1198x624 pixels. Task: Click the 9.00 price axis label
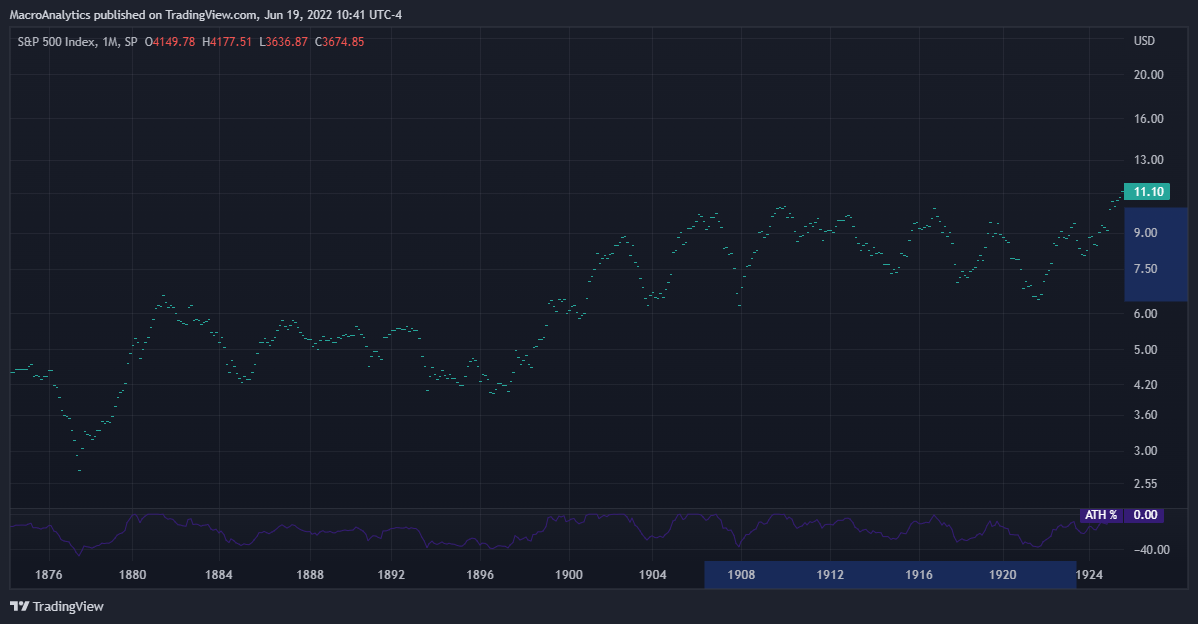1145,233
